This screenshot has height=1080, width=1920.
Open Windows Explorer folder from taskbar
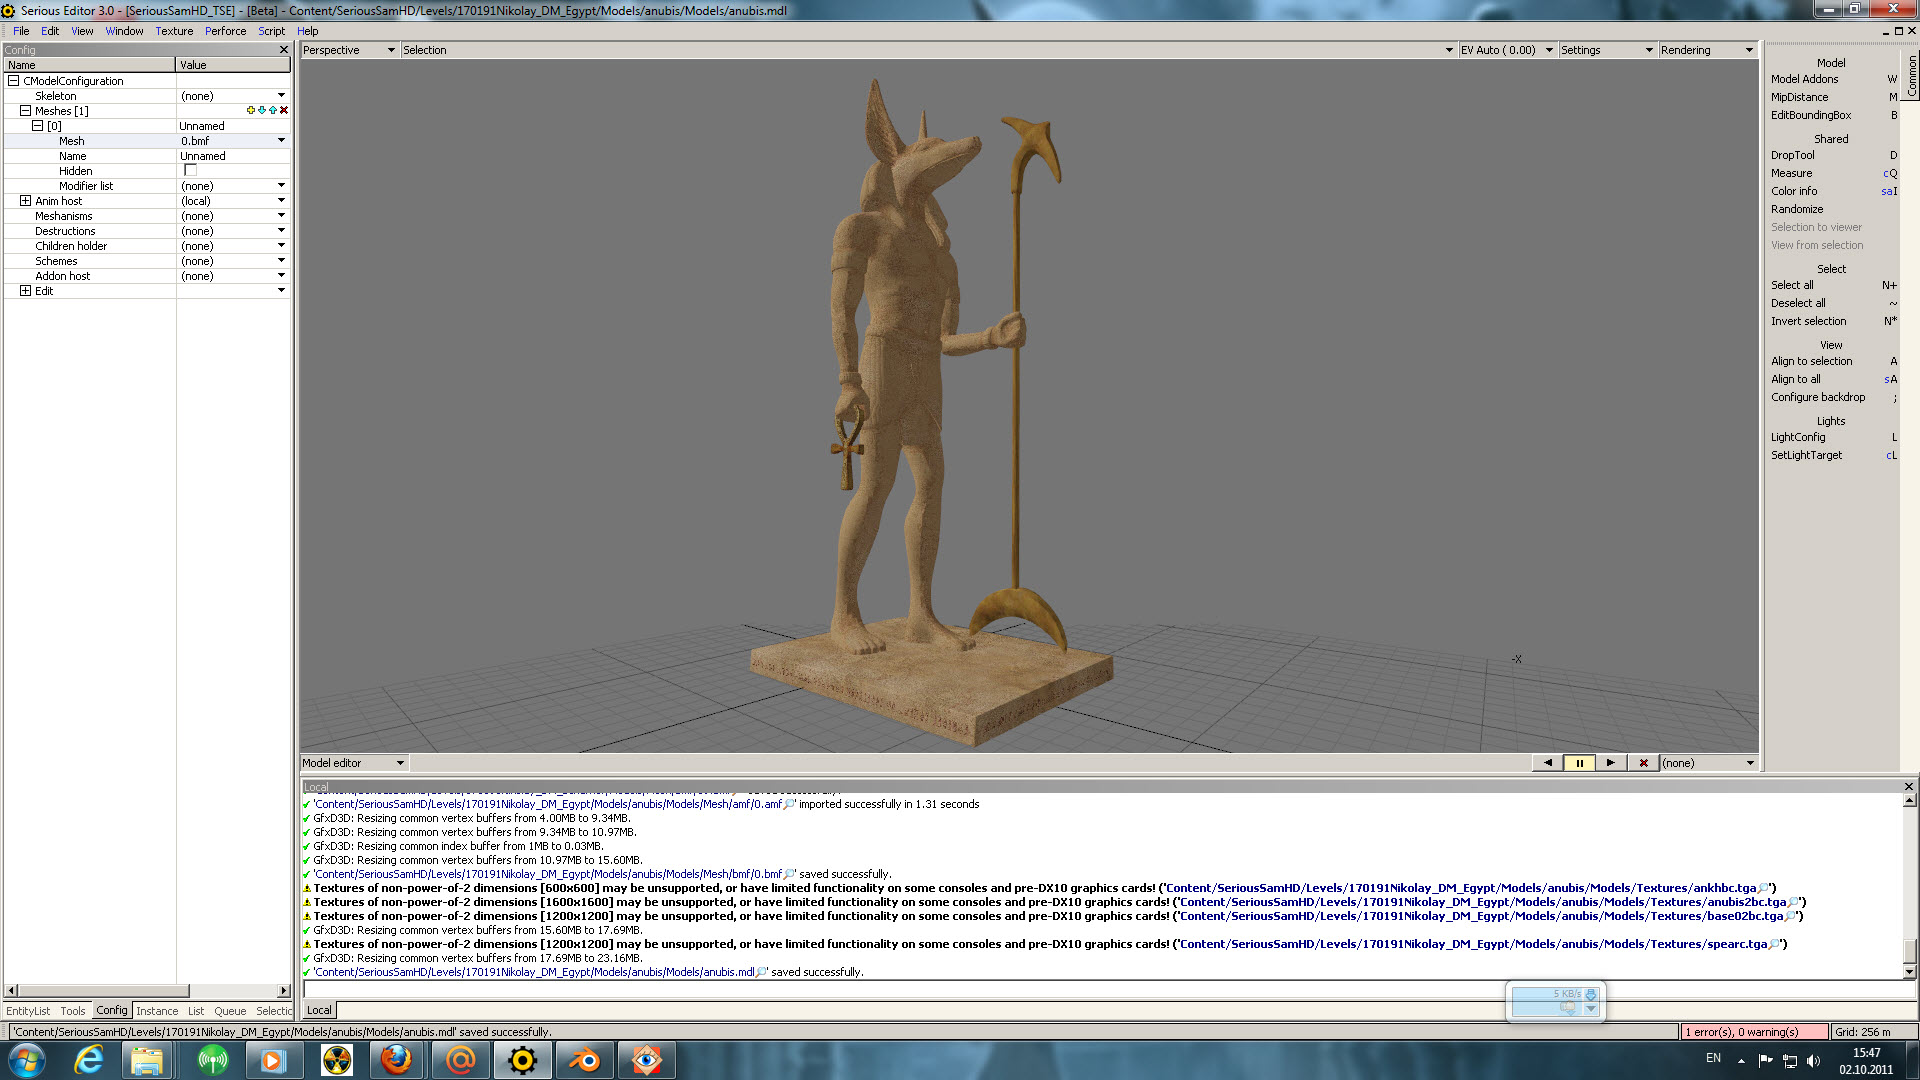pyautogui.click(x=147, y=1060)
